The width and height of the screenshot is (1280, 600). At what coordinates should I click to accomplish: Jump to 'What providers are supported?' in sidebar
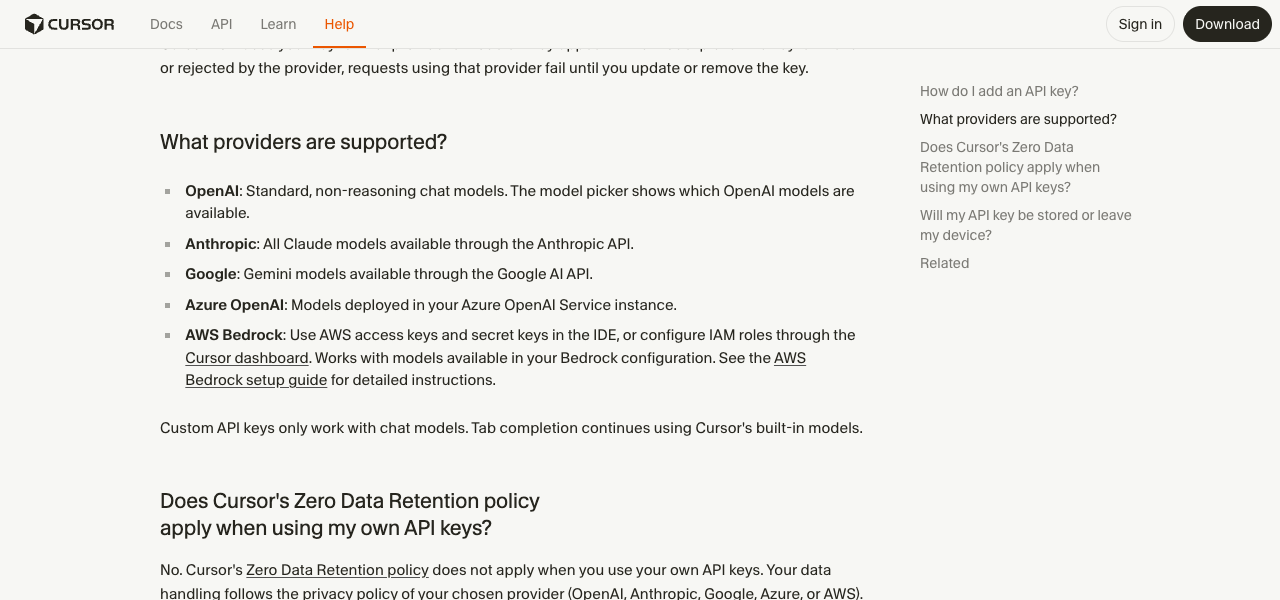click(x=1018, y=119)
